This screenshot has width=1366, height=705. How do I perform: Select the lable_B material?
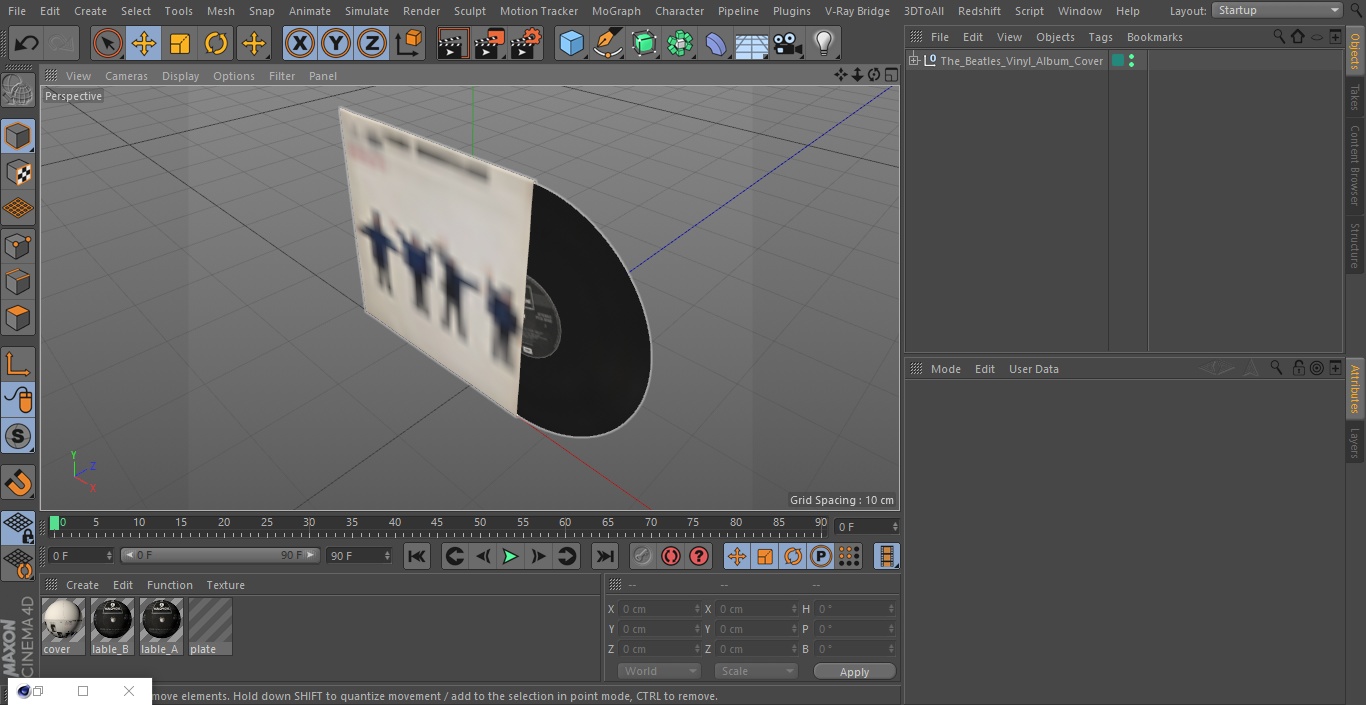click(x=112, y=627)
